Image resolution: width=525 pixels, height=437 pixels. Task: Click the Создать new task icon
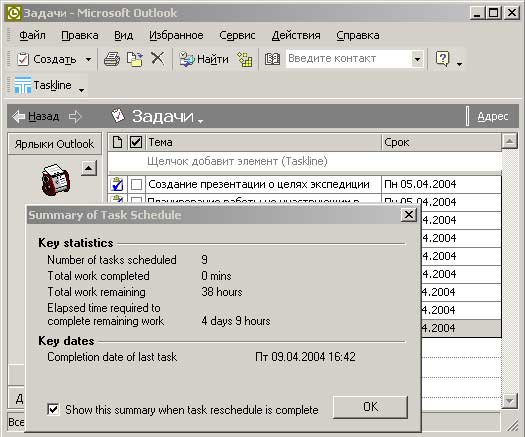pos(23,59)
